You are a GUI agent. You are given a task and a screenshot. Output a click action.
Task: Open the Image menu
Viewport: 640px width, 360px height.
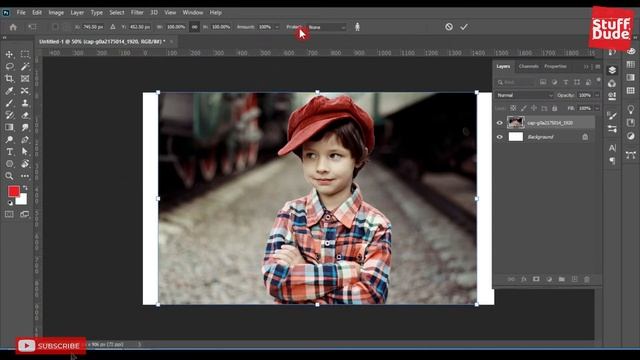point(56,13)
